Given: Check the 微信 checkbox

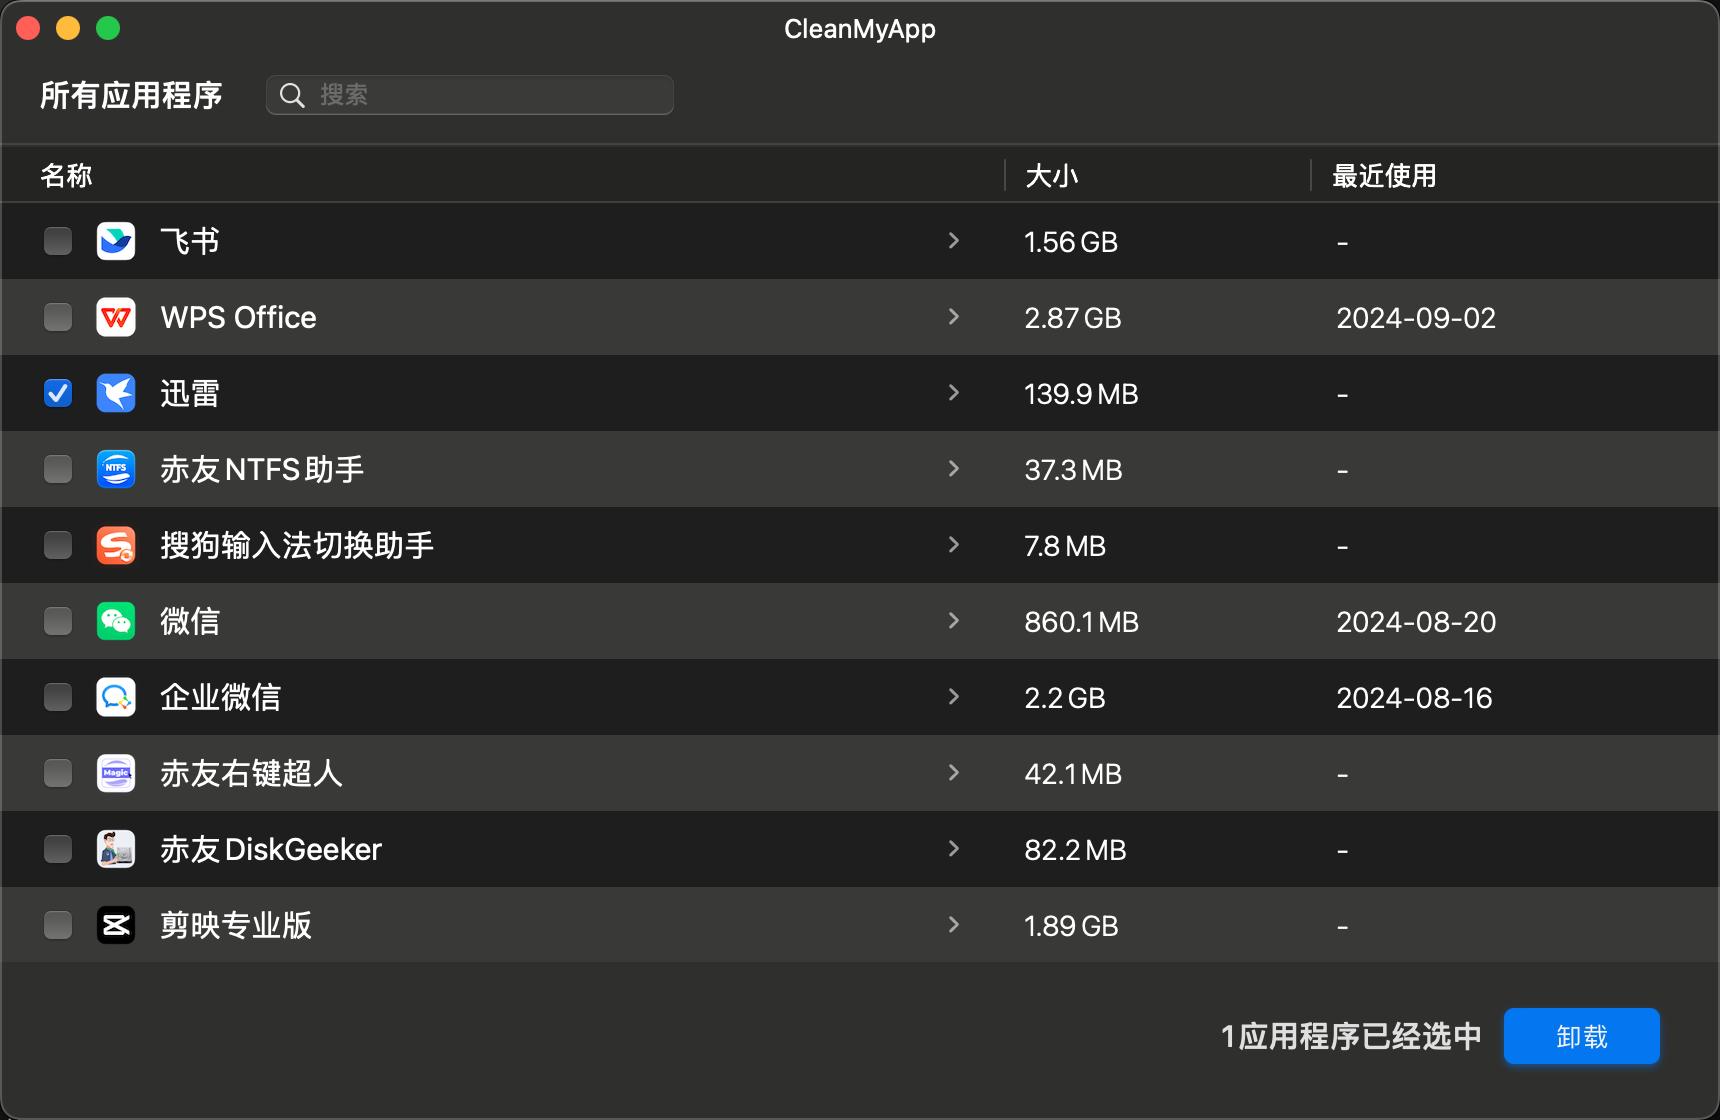Looking at the screenshot, I should click(x=58, y=621).
